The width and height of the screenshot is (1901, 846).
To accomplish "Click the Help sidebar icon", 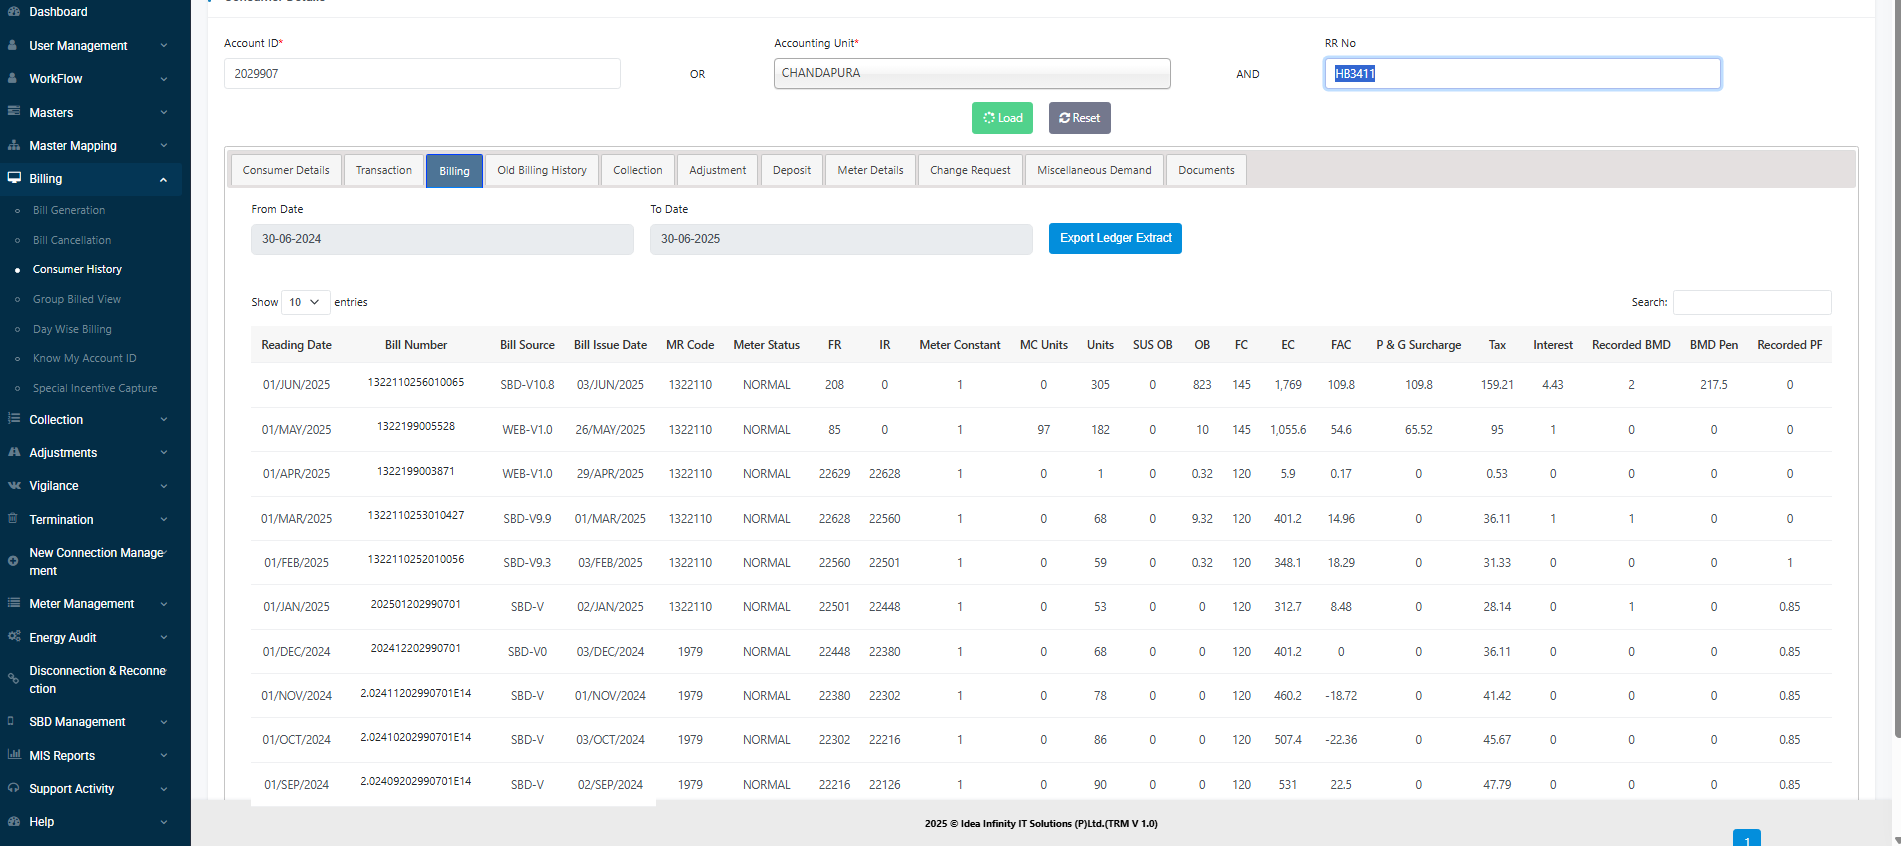I will click(13, 821).
